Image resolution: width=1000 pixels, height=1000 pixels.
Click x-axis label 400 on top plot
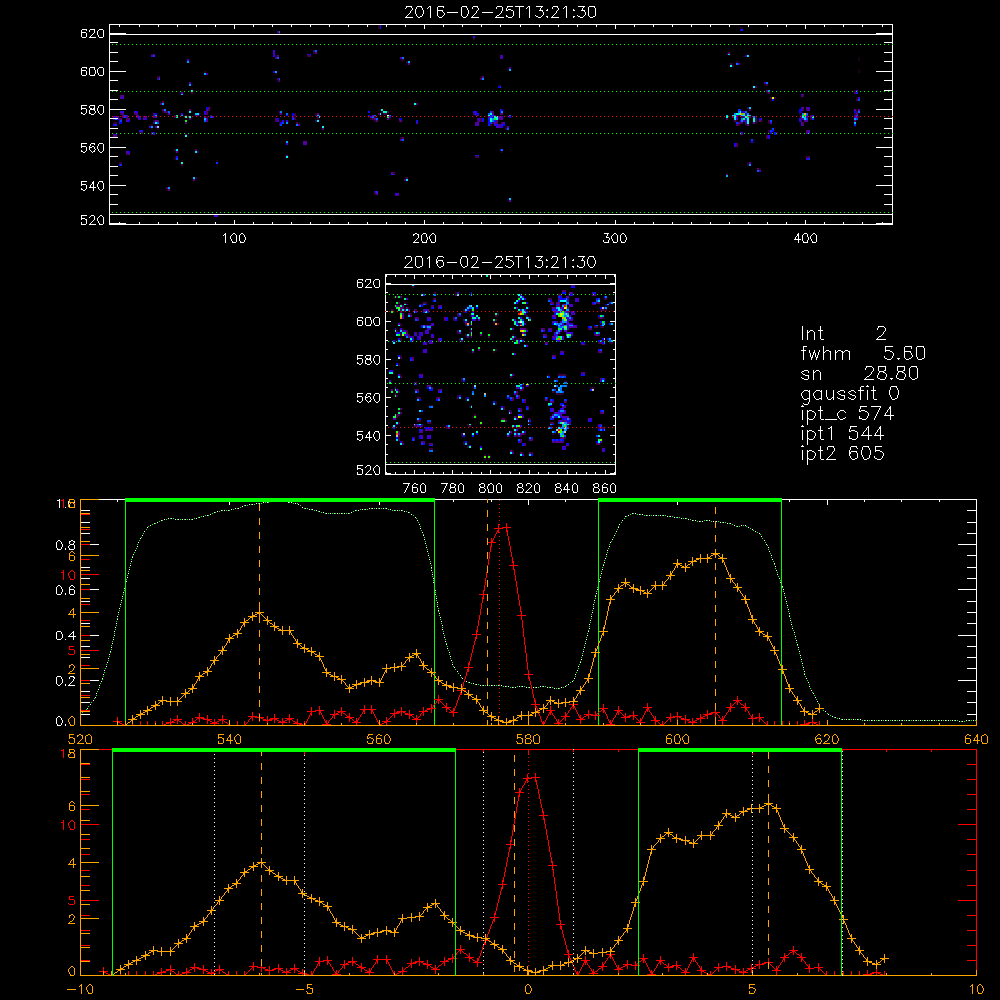[x=805, y=239]
